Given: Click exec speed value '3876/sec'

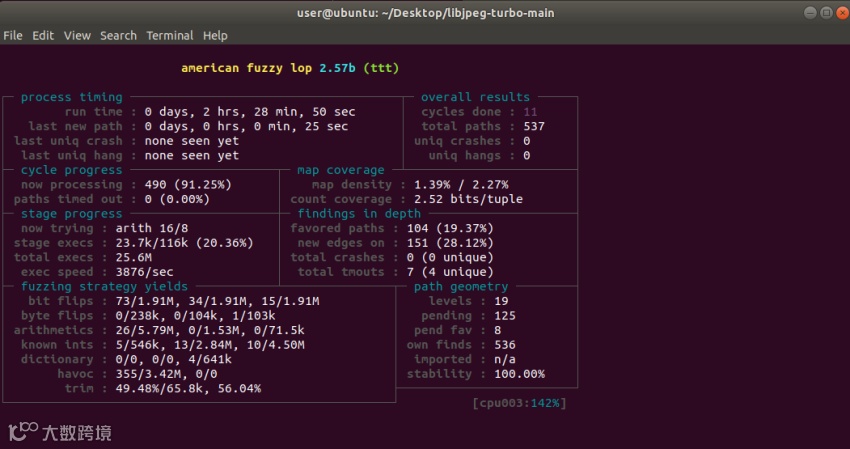Looking at the screenshot, I should click(x=144, y=272).
